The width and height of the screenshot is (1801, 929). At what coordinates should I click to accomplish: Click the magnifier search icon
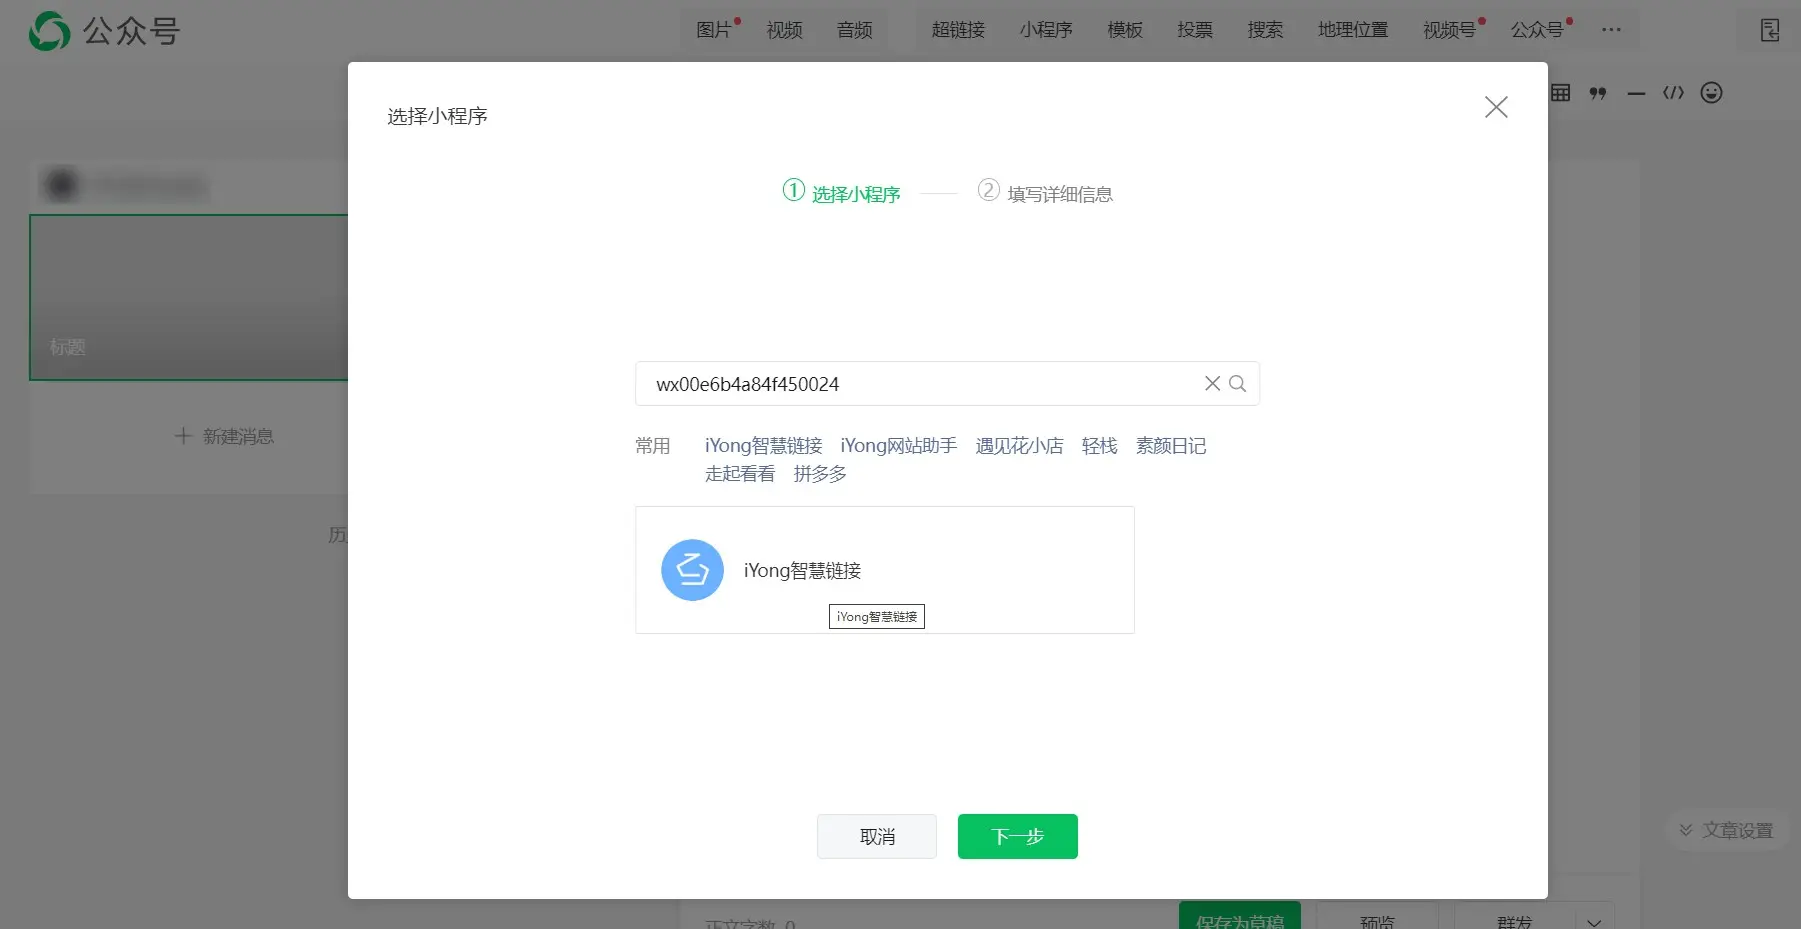(x=1237, y=384)
